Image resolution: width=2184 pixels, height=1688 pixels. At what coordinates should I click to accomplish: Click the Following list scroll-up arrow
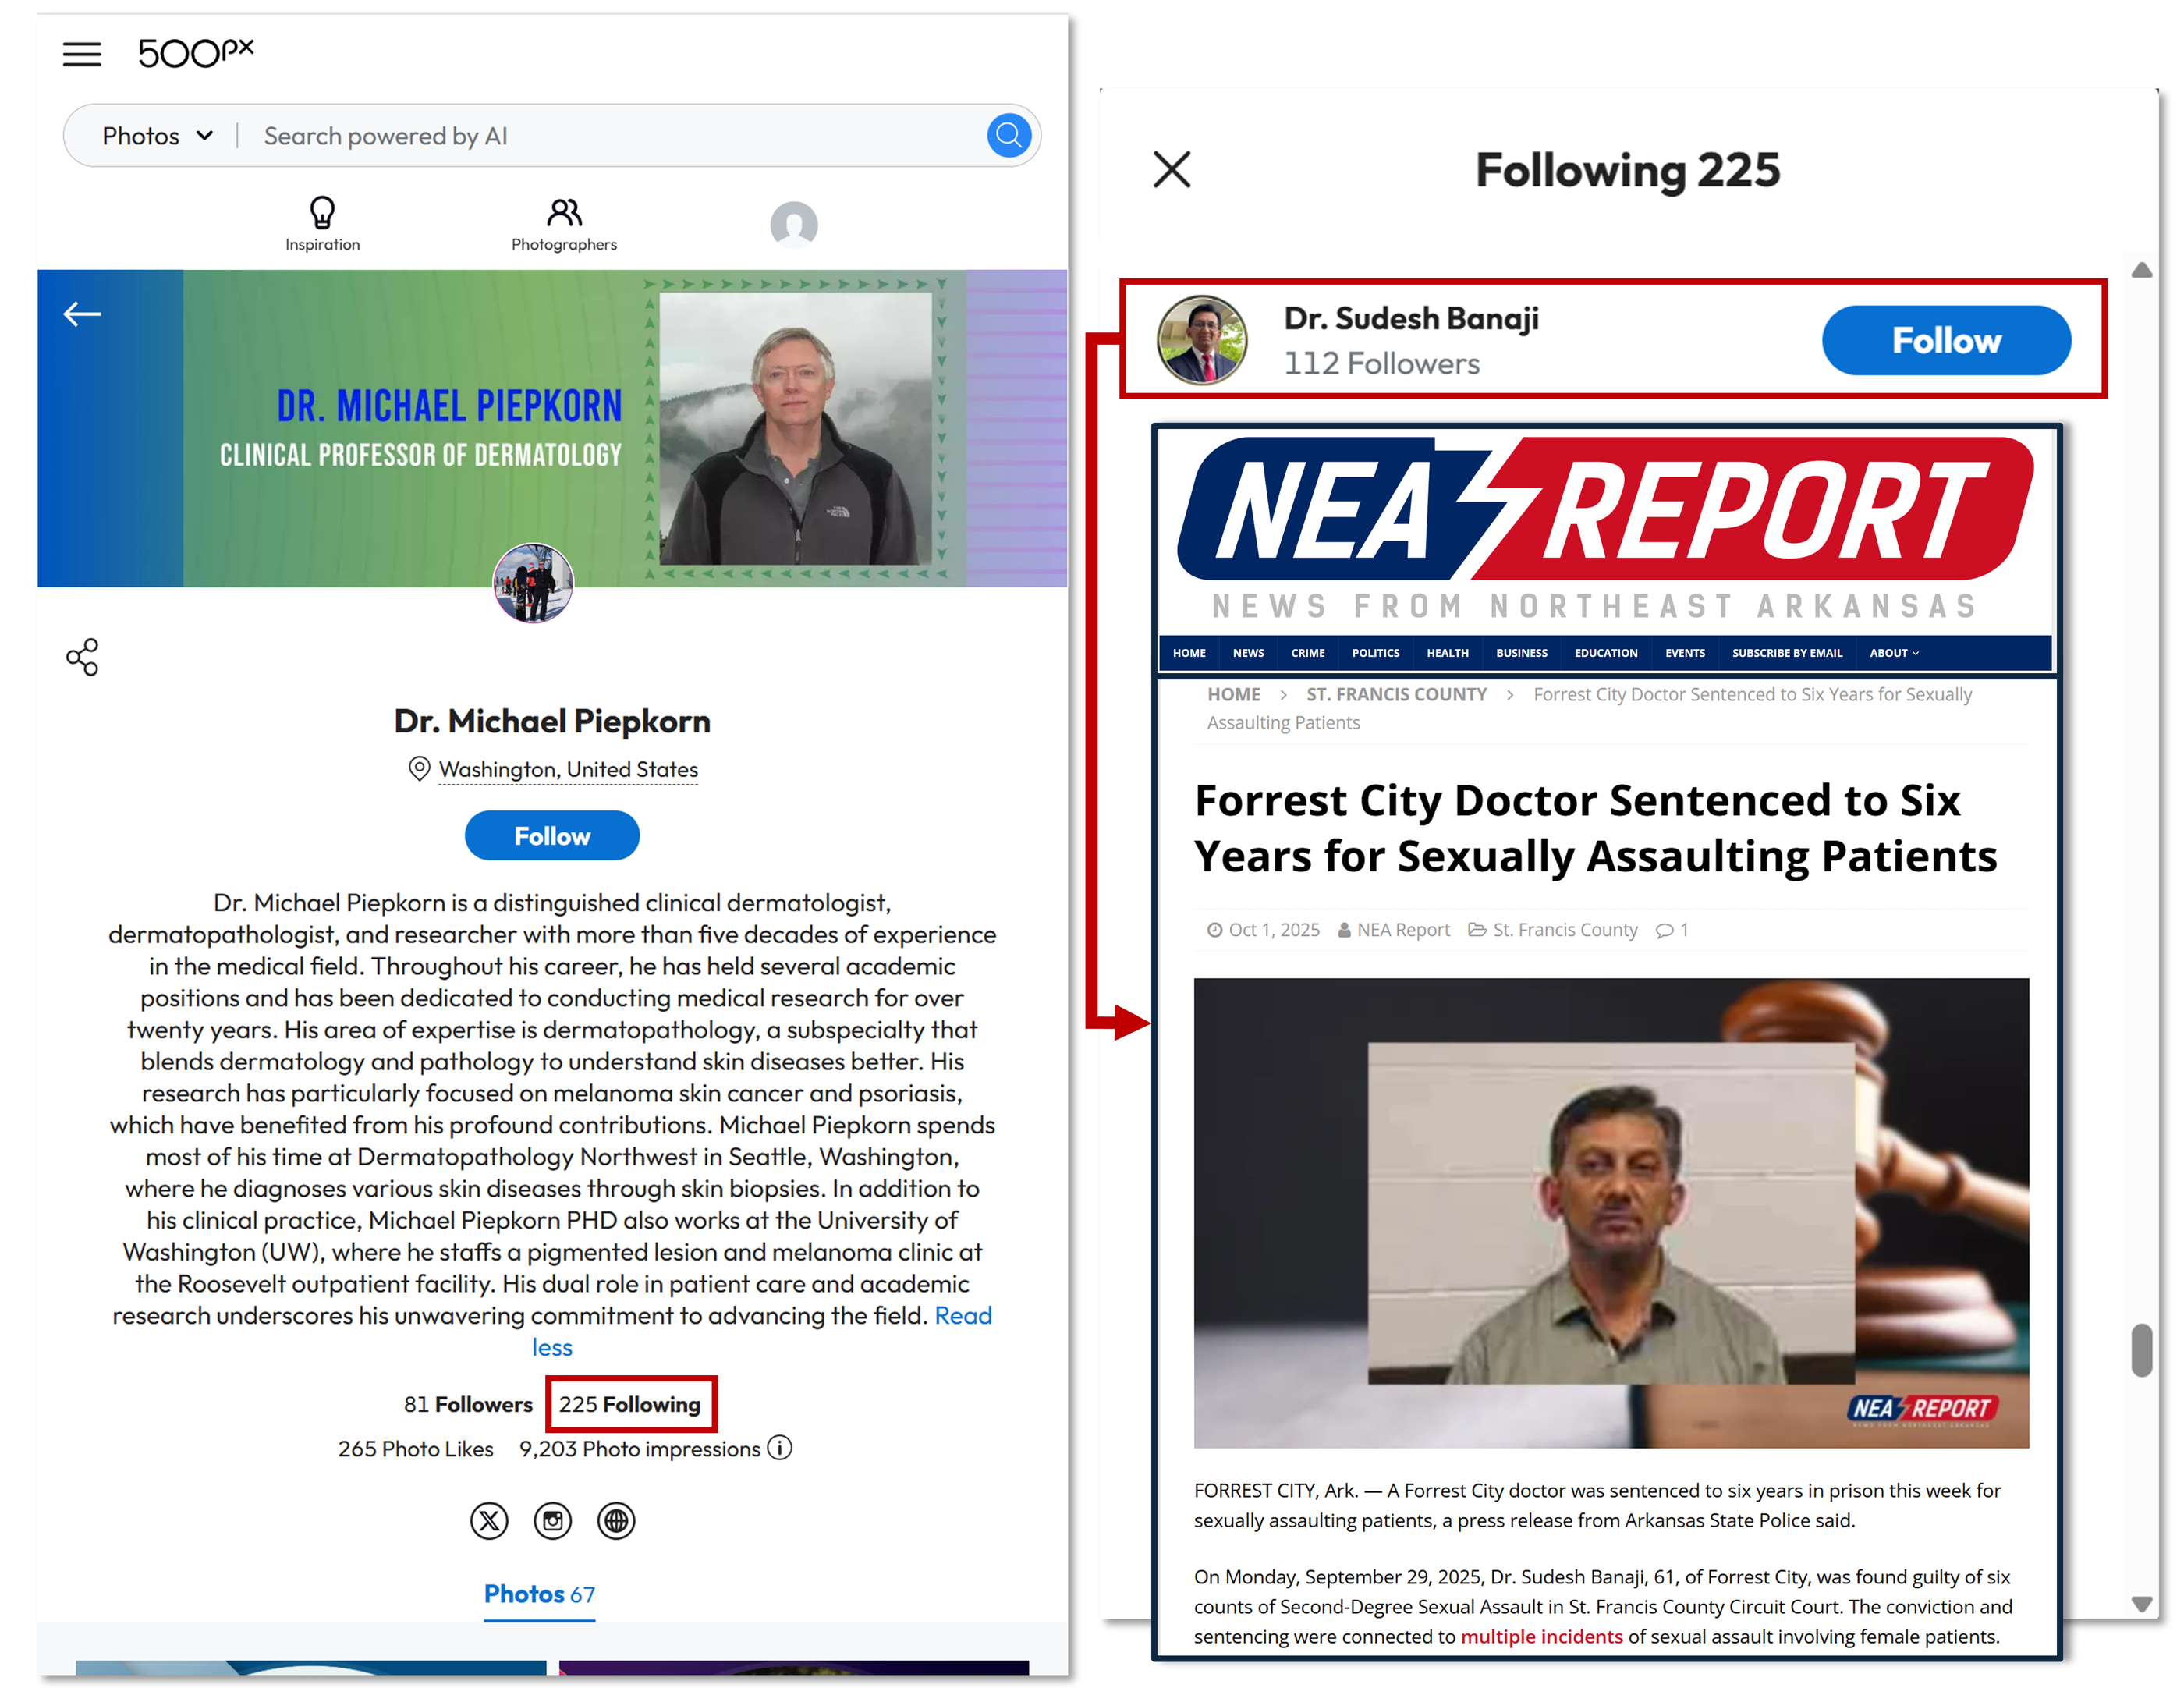2141,270
